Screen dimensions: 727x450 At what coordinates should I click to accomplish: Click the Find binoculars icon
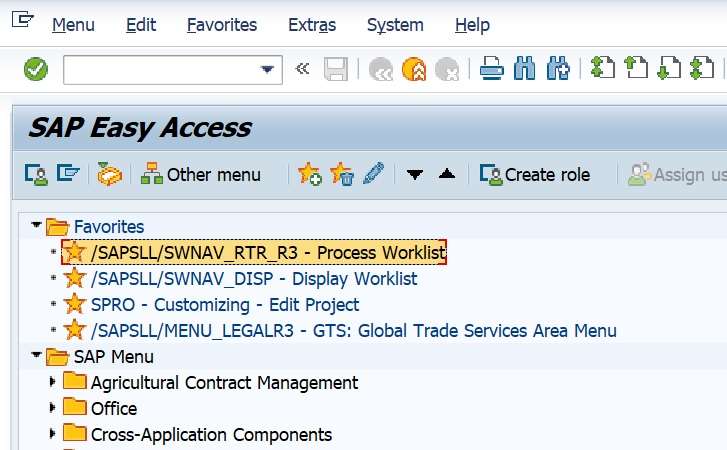[x=524, y=69]
